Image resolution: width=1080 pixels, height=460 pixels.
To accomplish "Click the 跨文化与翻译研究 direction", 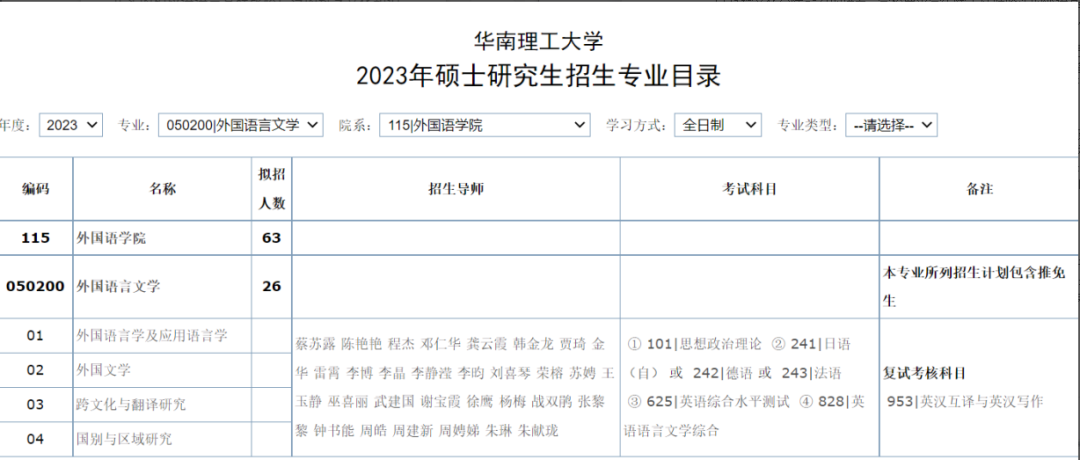I will pos(131,404).
